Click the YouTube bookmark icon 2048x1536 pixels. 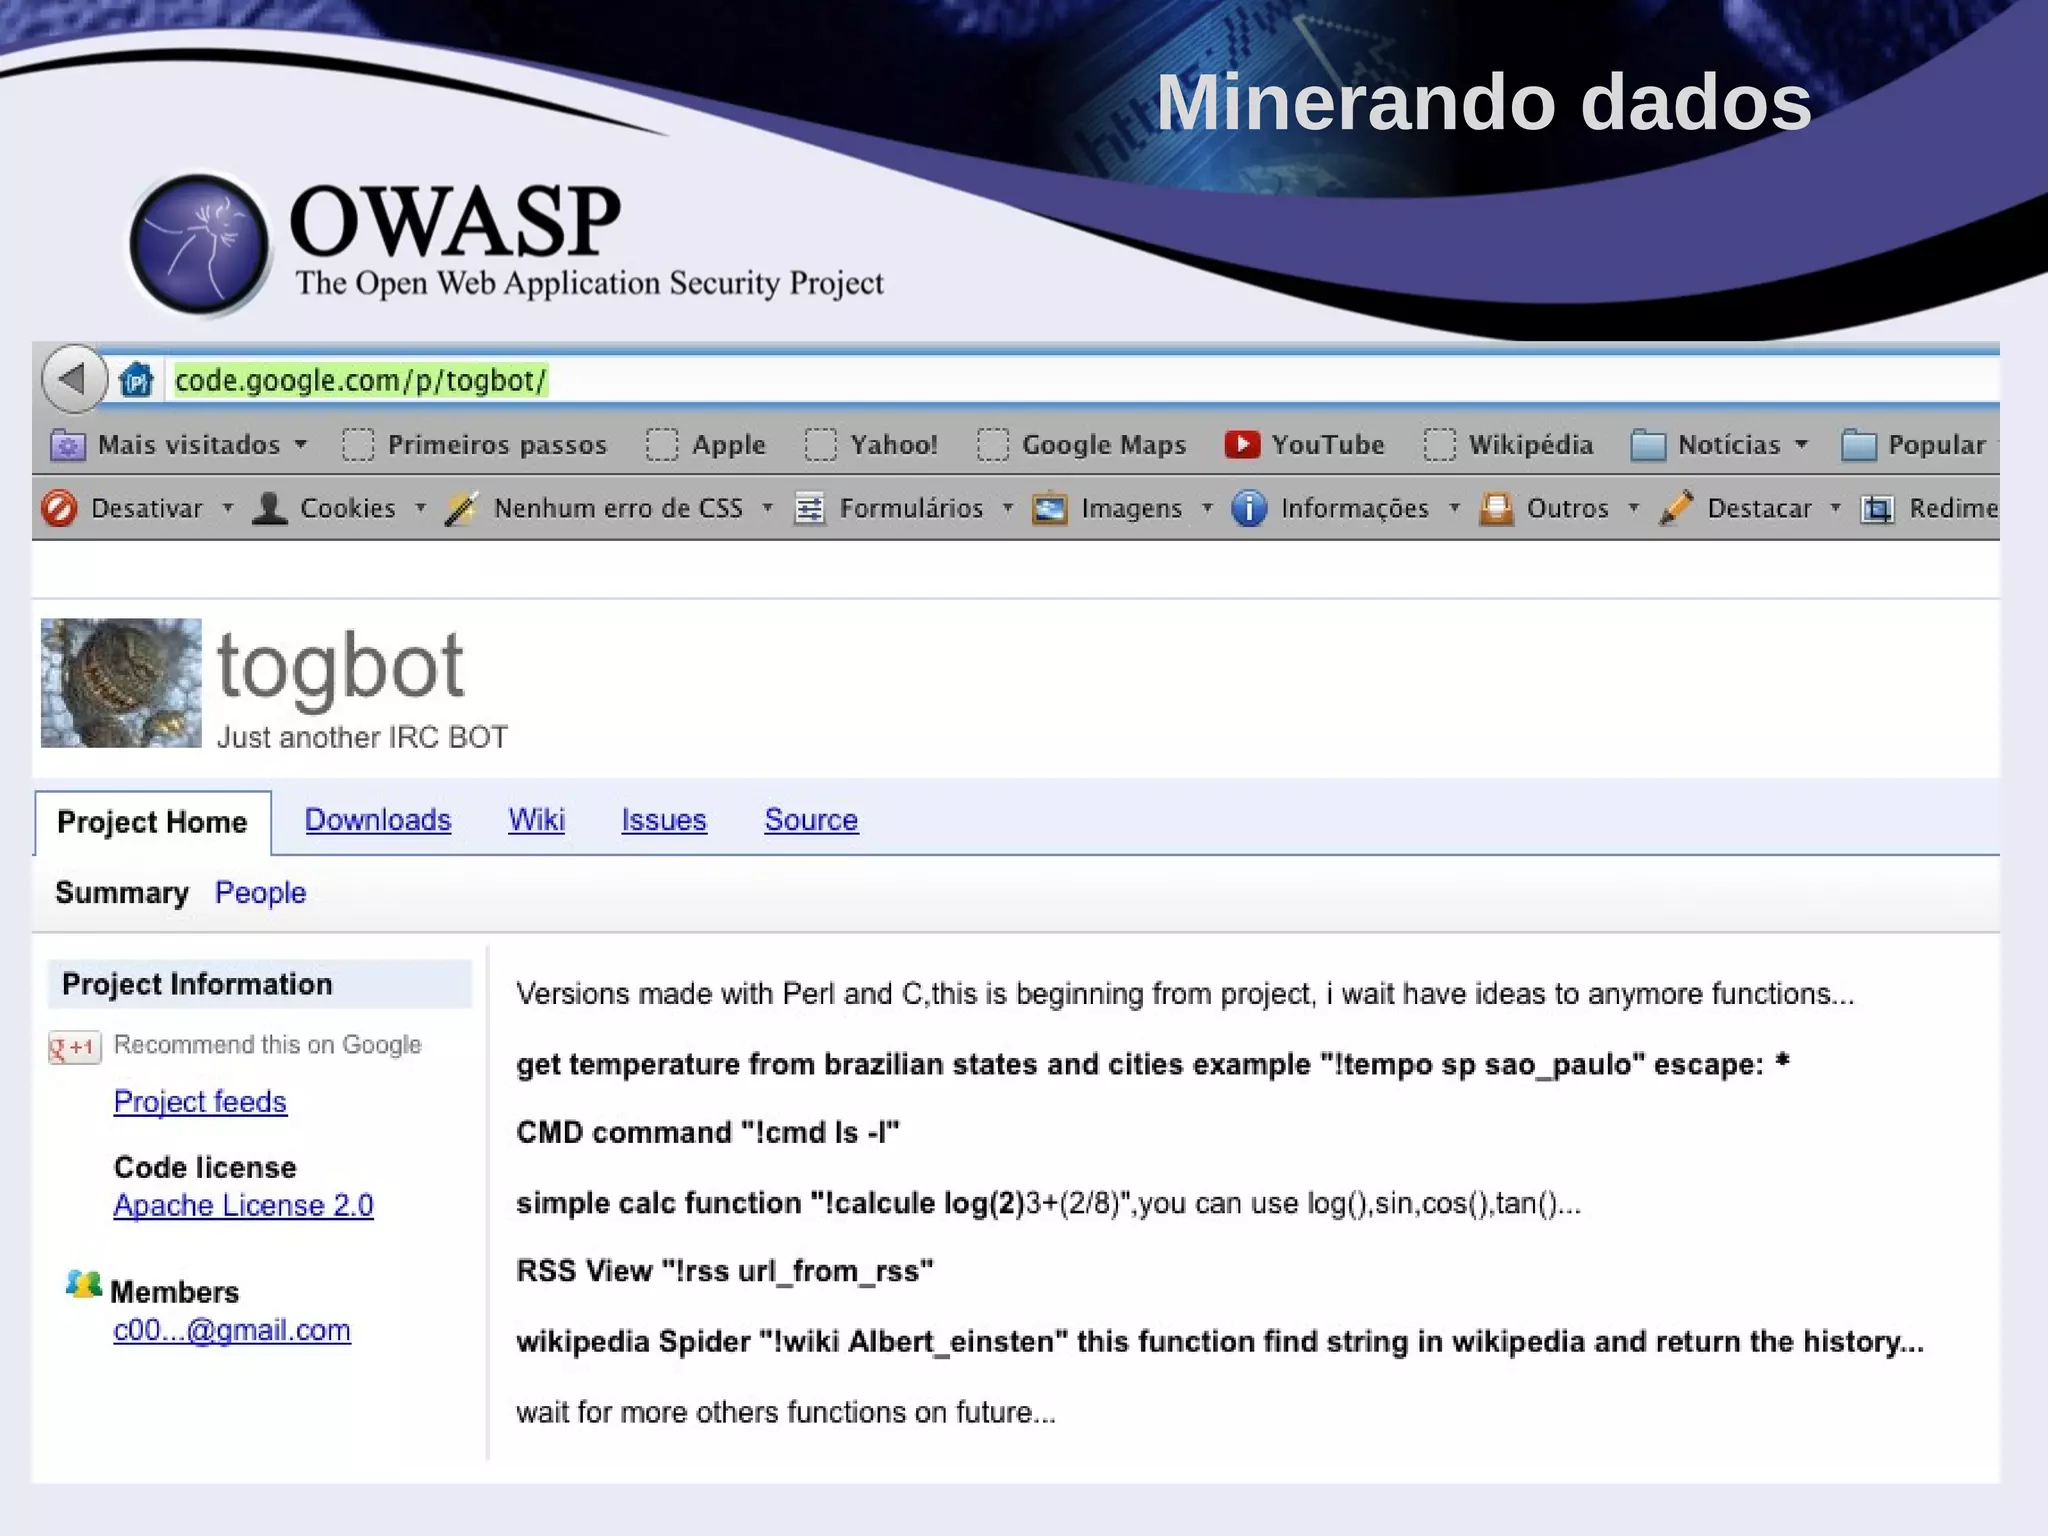[x=1241, y=445]
